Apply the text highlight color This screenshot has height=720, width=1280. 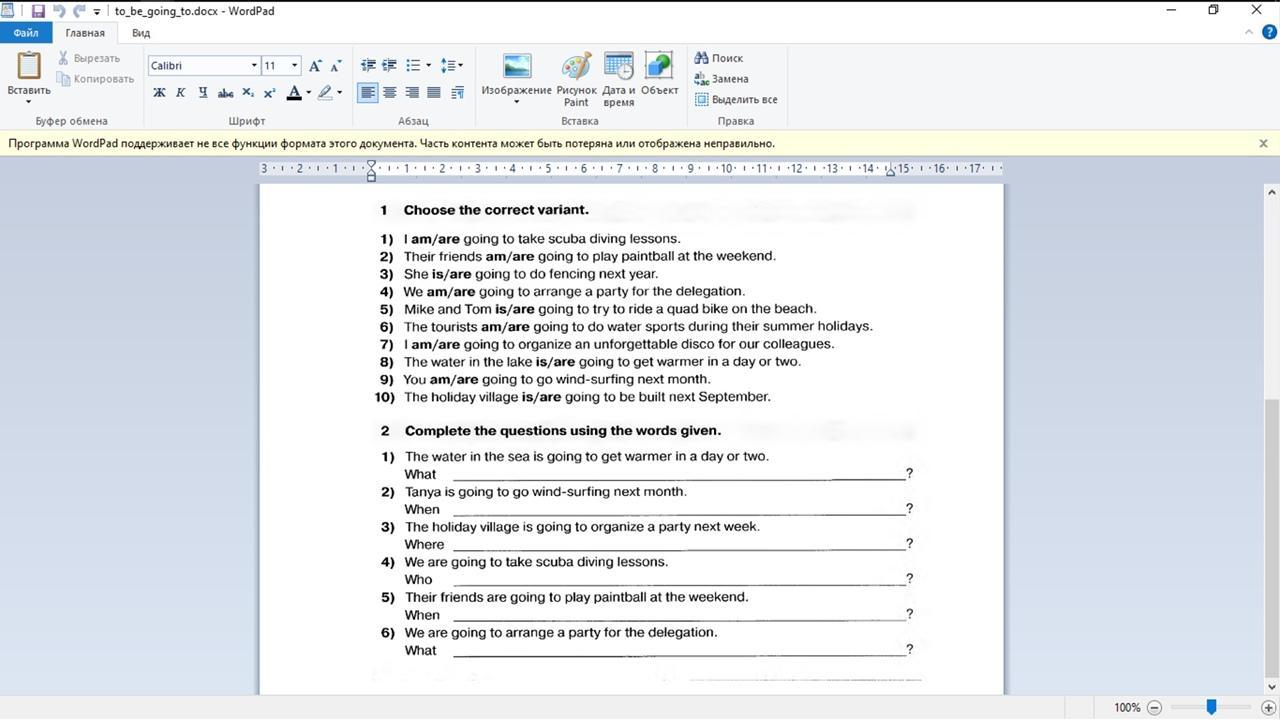click(x=325, y=93)
